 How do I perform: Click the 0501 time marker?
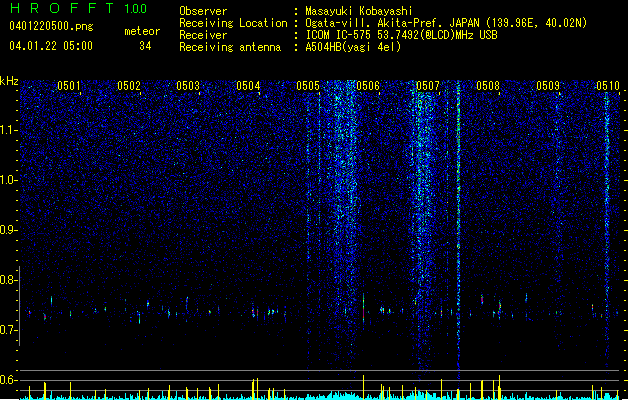coord(69,86)
